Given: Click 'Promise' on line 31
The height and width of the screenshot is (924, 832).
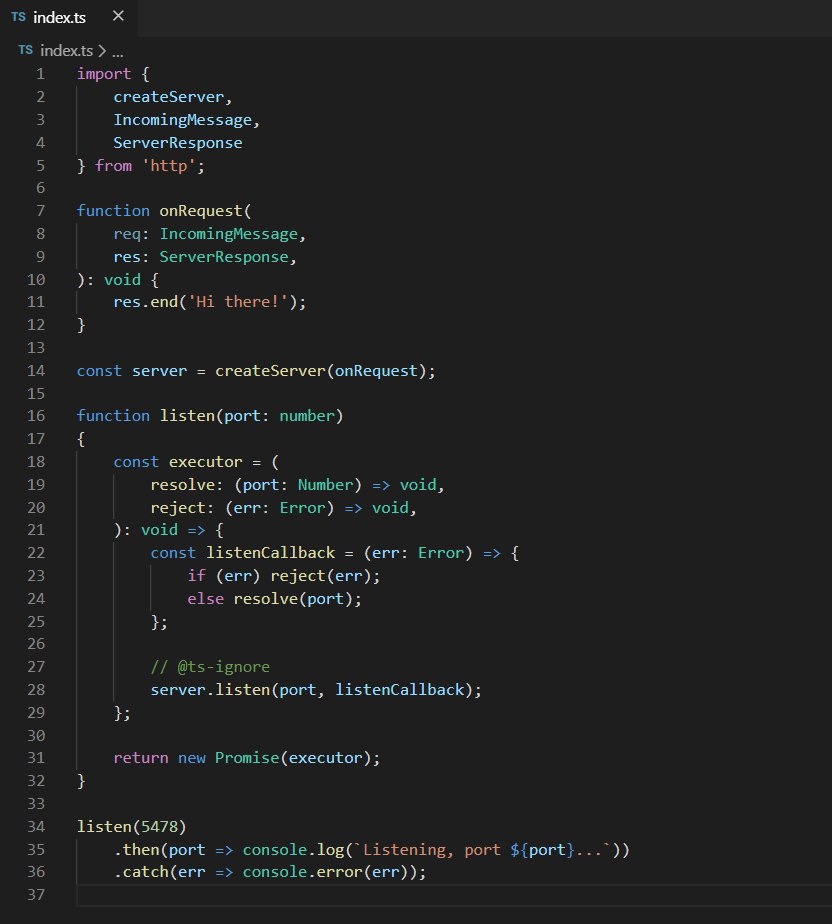Looking at the screenshot, I should coord(247,758).
